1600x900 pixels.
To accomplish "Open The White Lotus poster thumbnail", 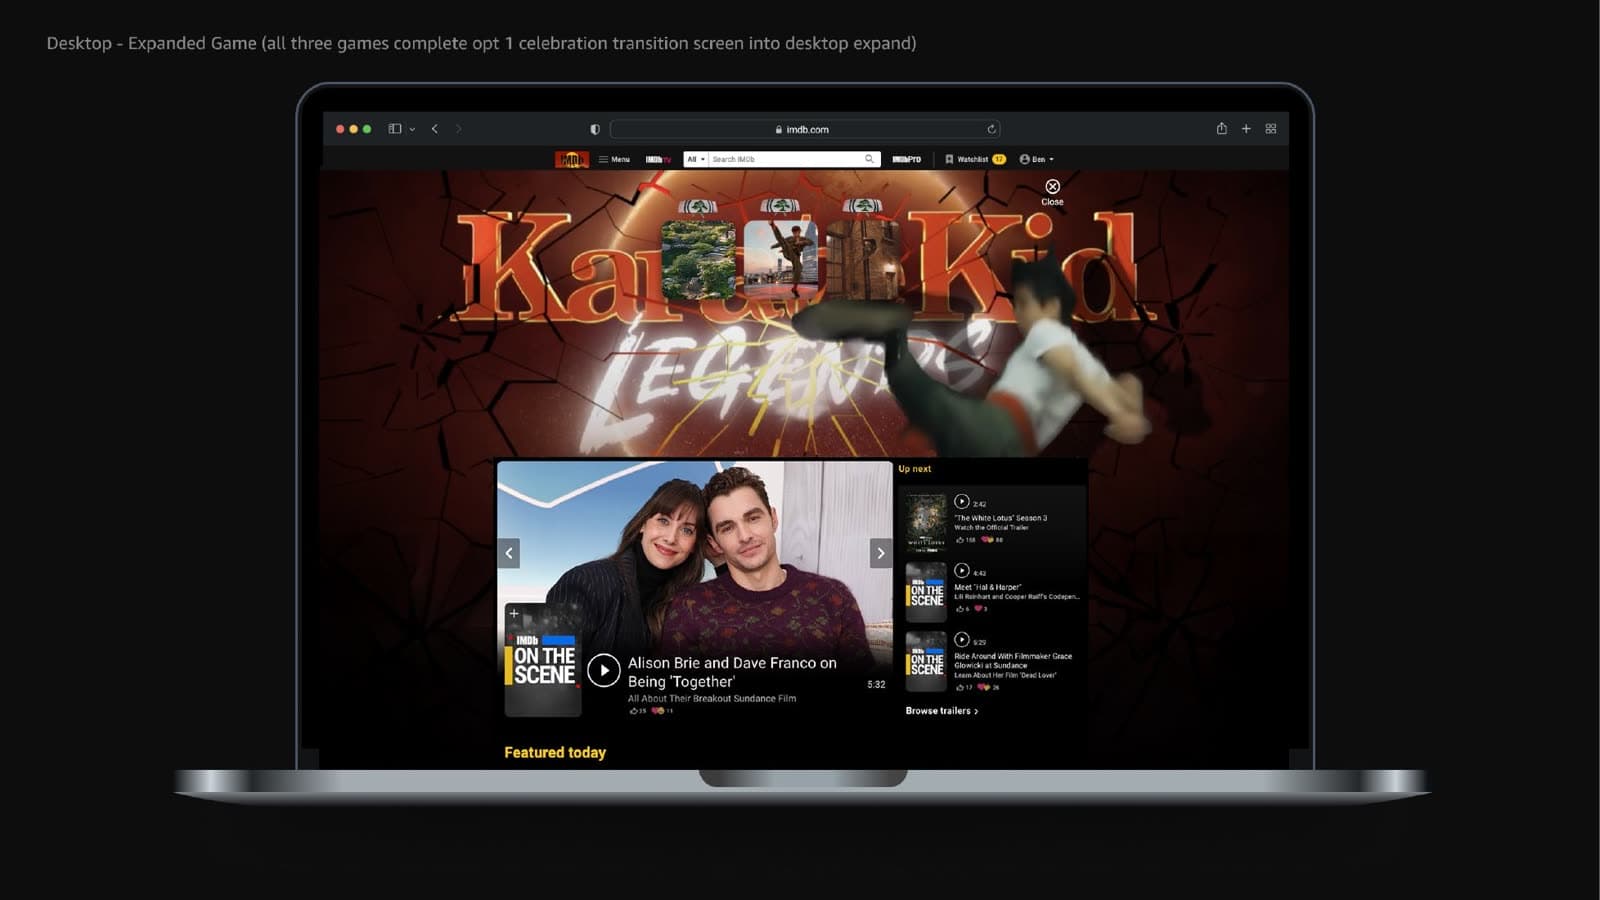I will (x=926, y=522).
